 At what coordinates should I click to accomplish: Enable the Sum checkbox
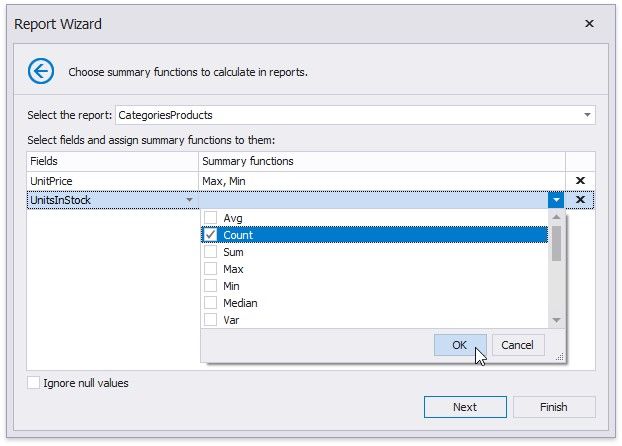pyautogui.click(x=211, y=252)
